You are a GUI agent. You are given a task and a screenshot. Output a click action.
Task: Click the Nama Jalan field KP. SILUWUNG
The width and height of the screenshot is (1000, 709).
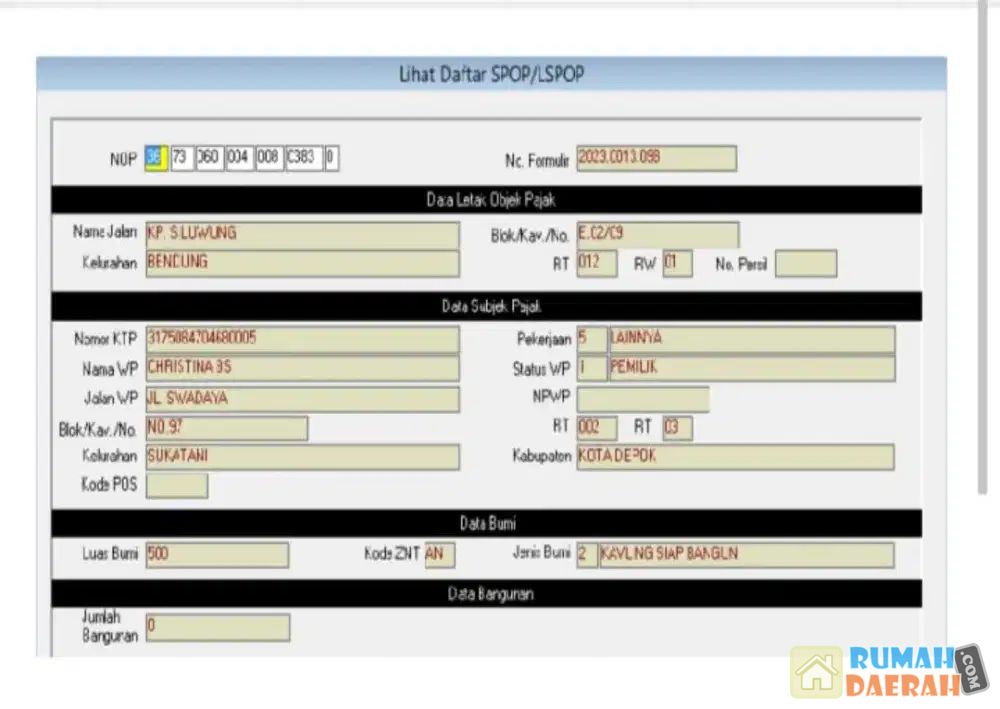pos(302,235)
